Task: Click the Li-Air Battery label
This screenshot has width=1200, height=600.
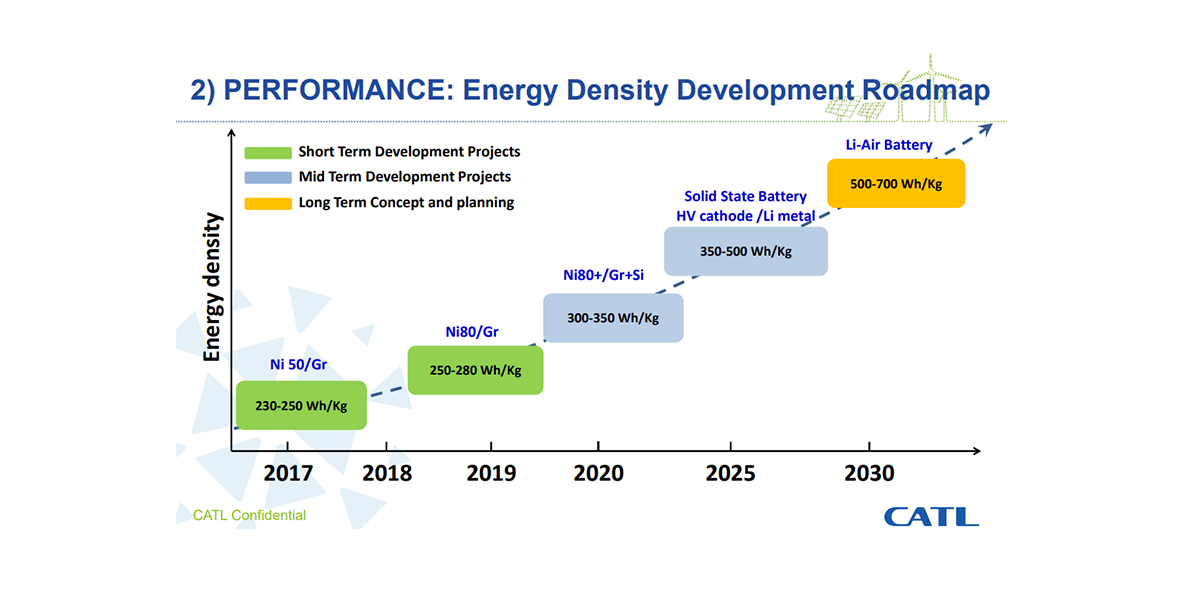Action: point(888,145)
